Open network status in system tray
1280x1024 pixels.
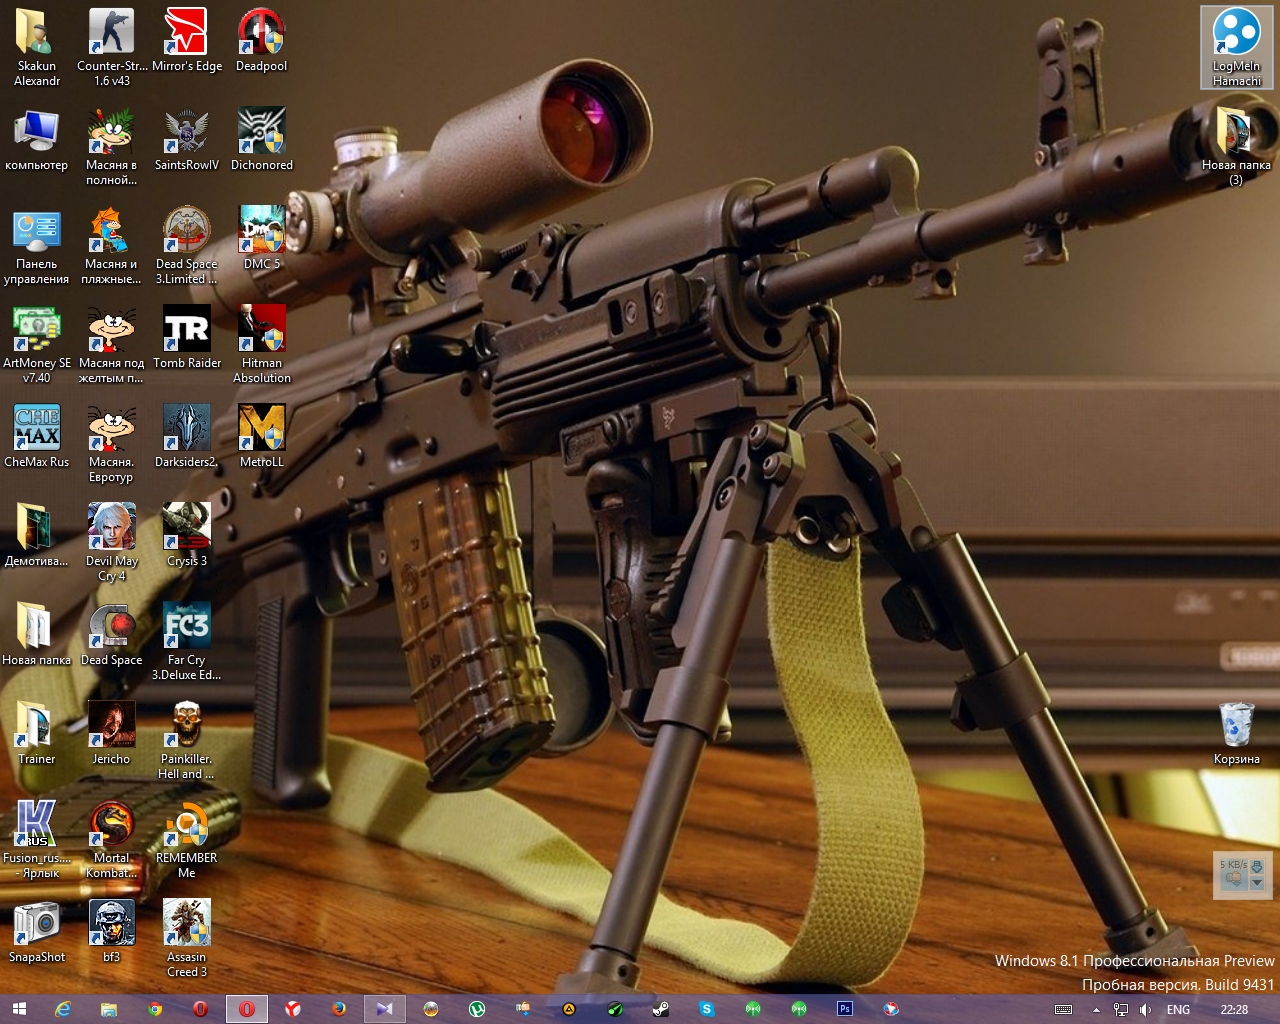tap(1121, 1010)
